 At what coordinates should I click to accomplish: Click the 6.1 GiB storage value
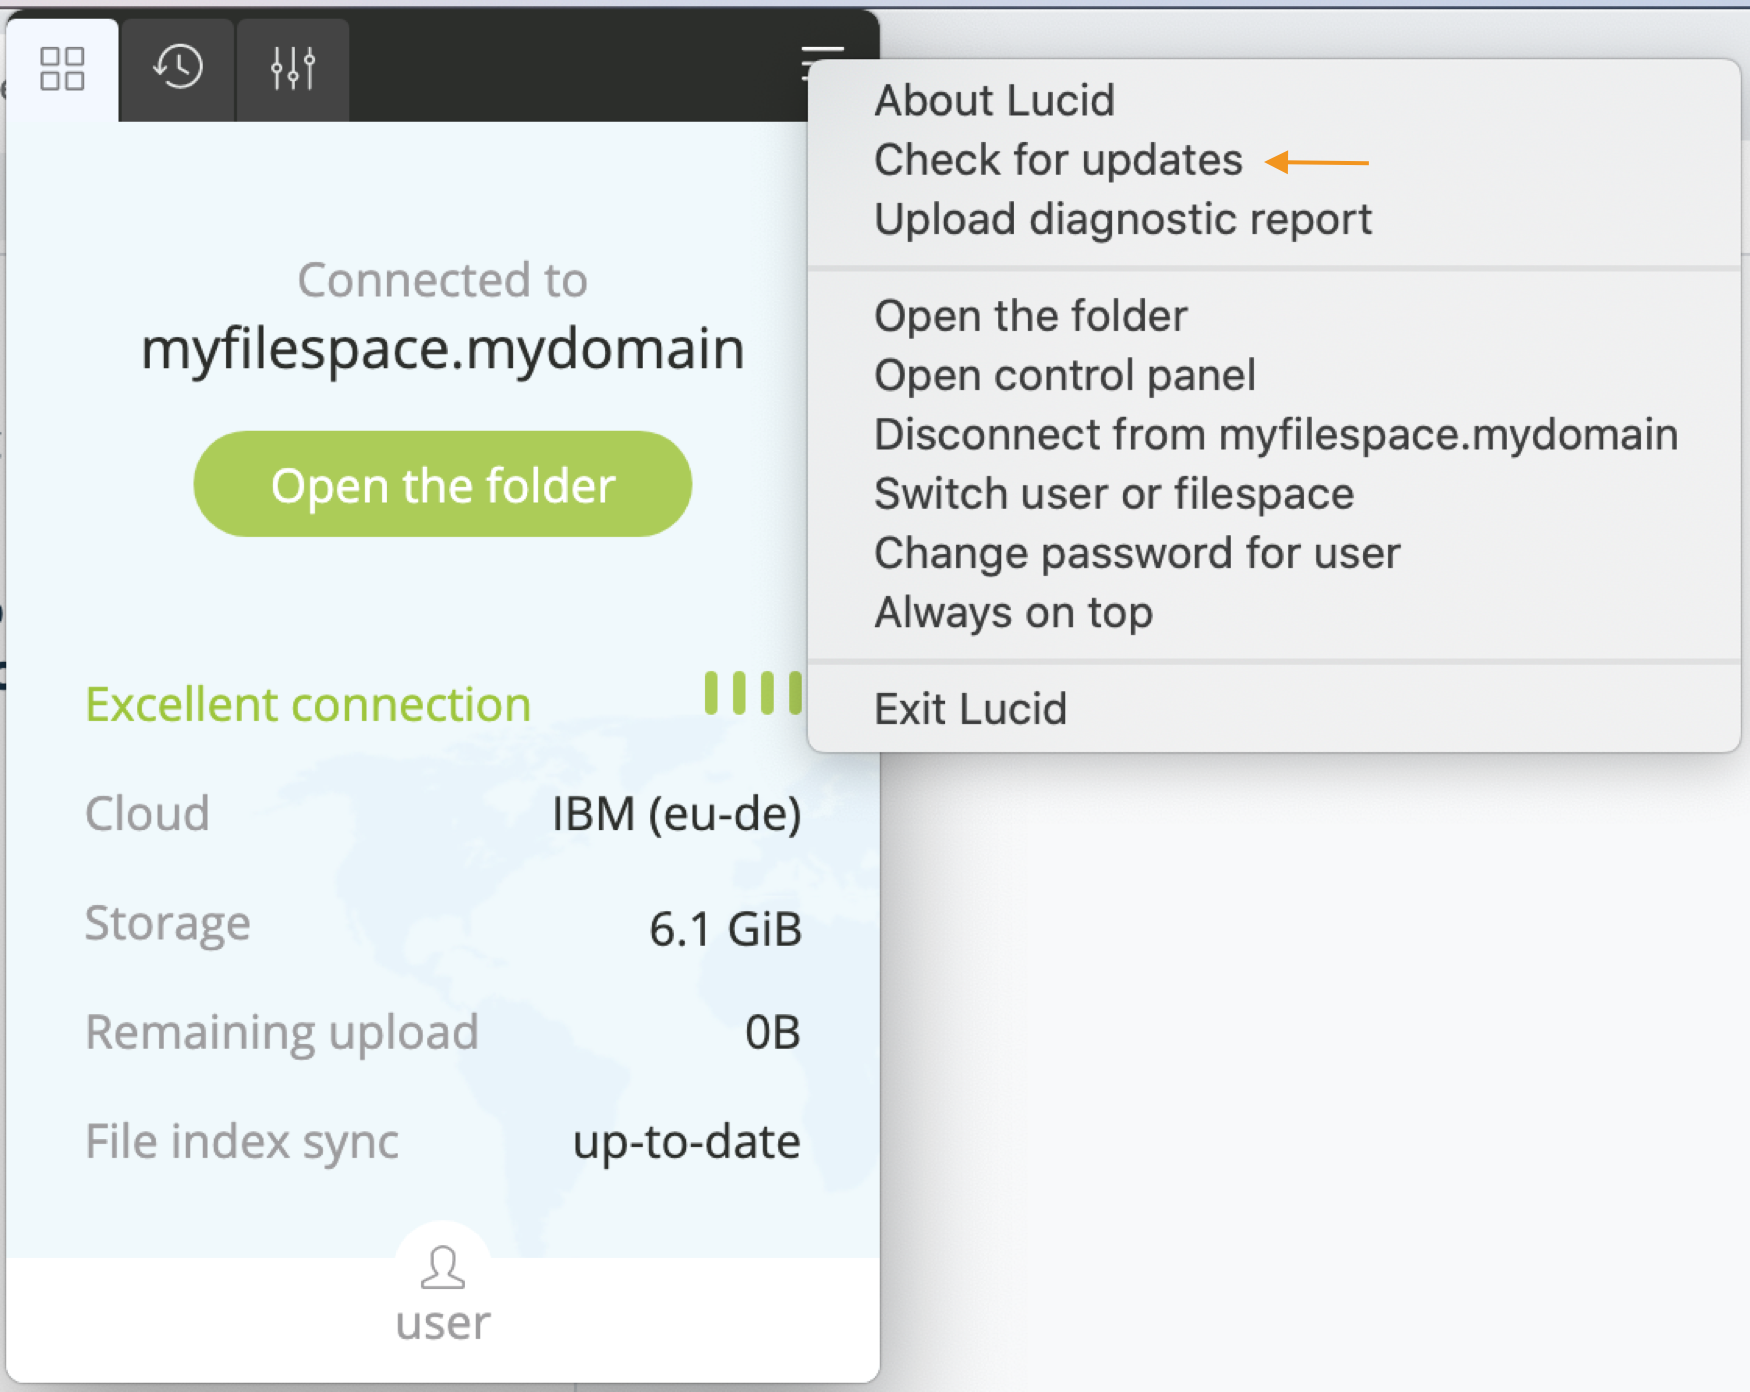[x=725, y=929]
